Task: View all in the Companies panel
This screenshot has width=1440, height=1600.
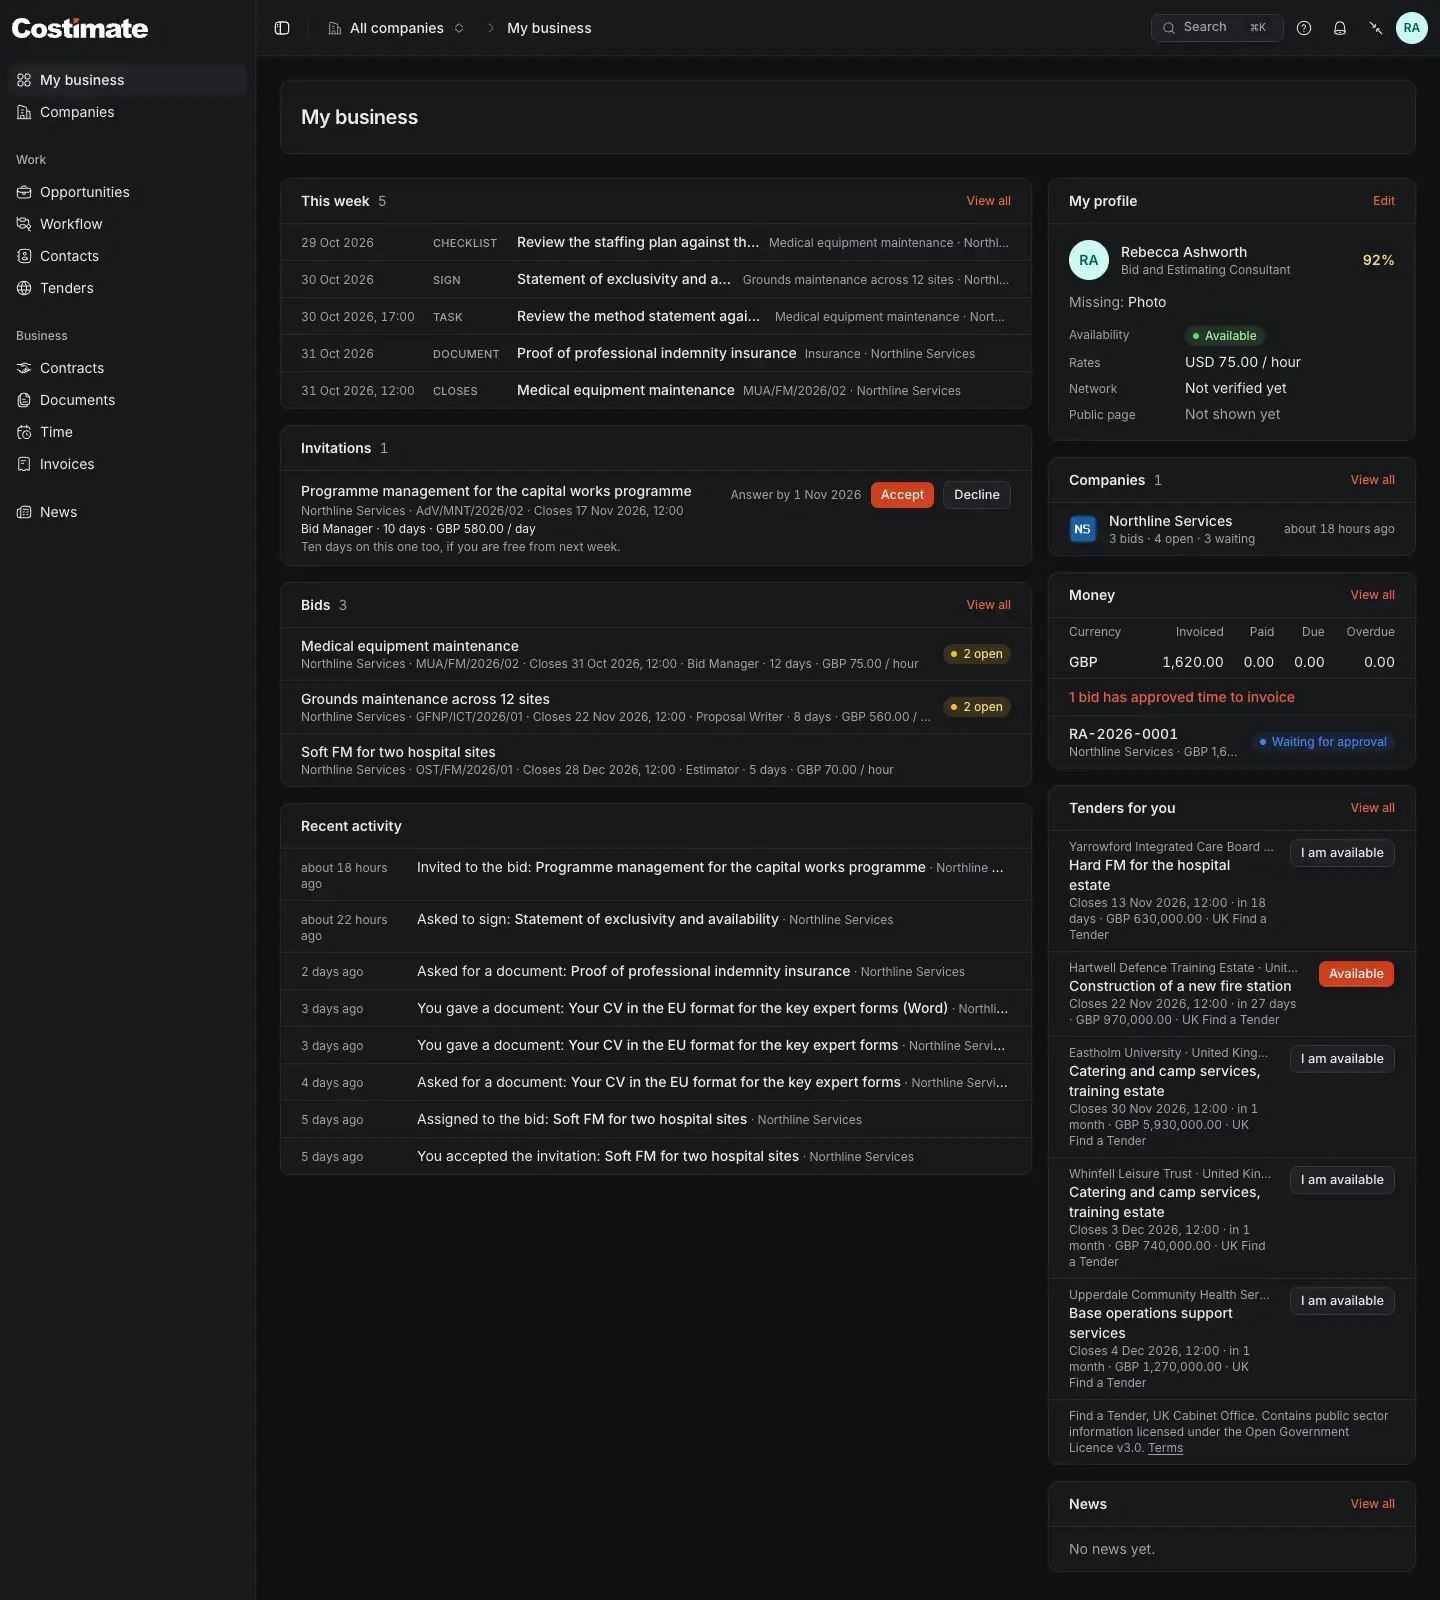Action: 1372,480
